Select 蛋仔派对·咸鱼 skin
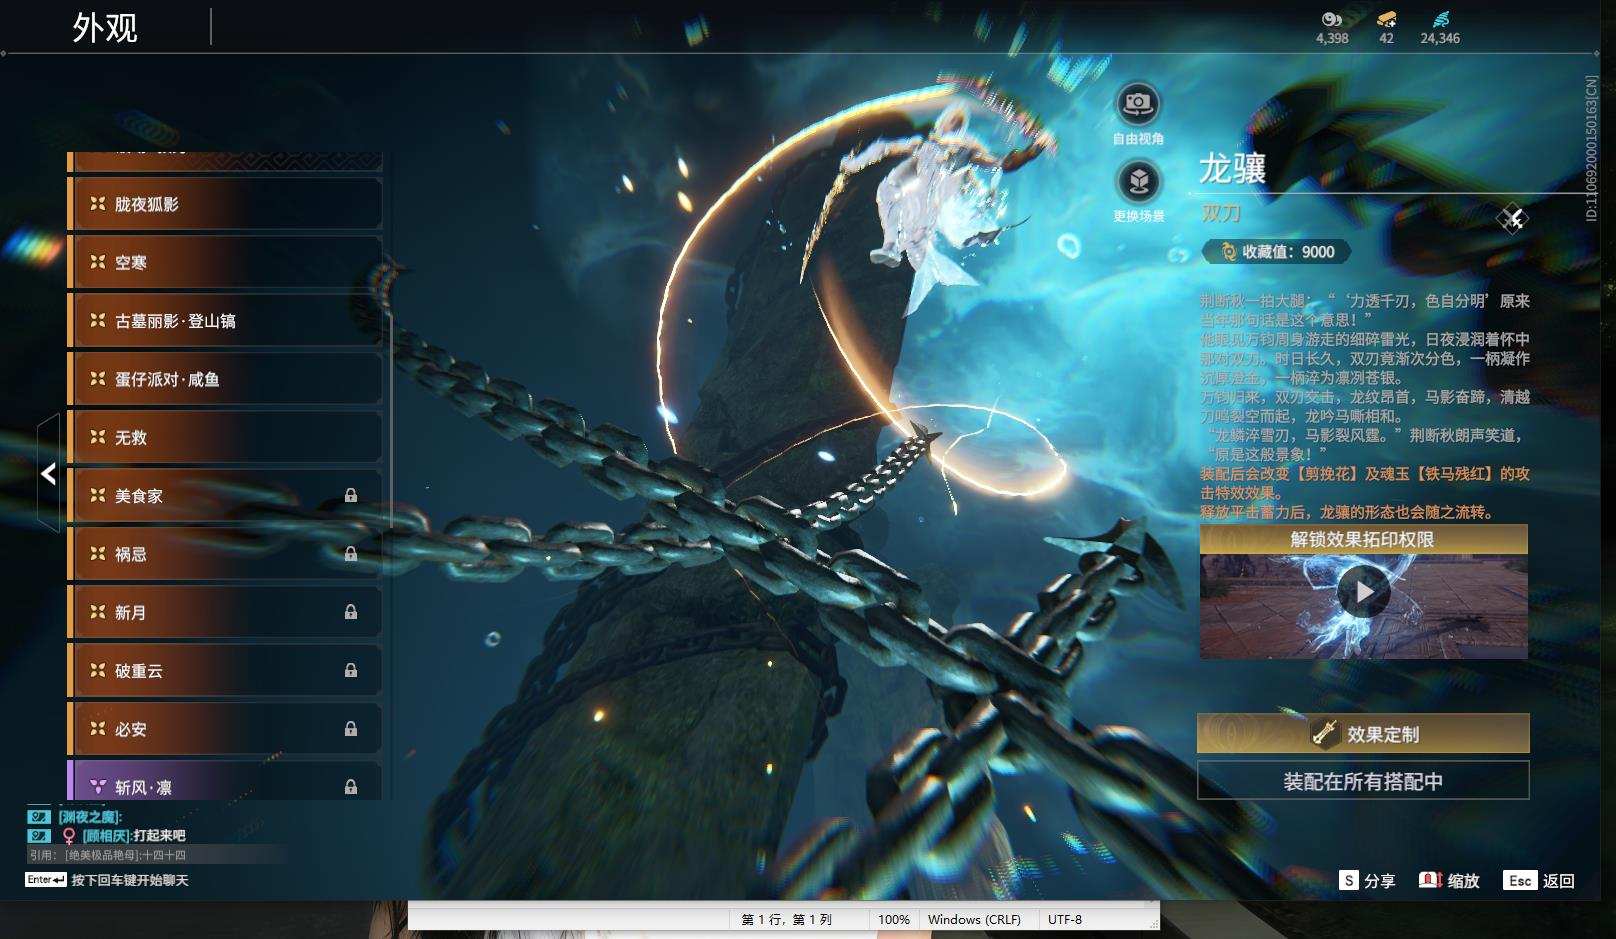The height and width of the screenshot is (939, 1616). pos(225,379)
